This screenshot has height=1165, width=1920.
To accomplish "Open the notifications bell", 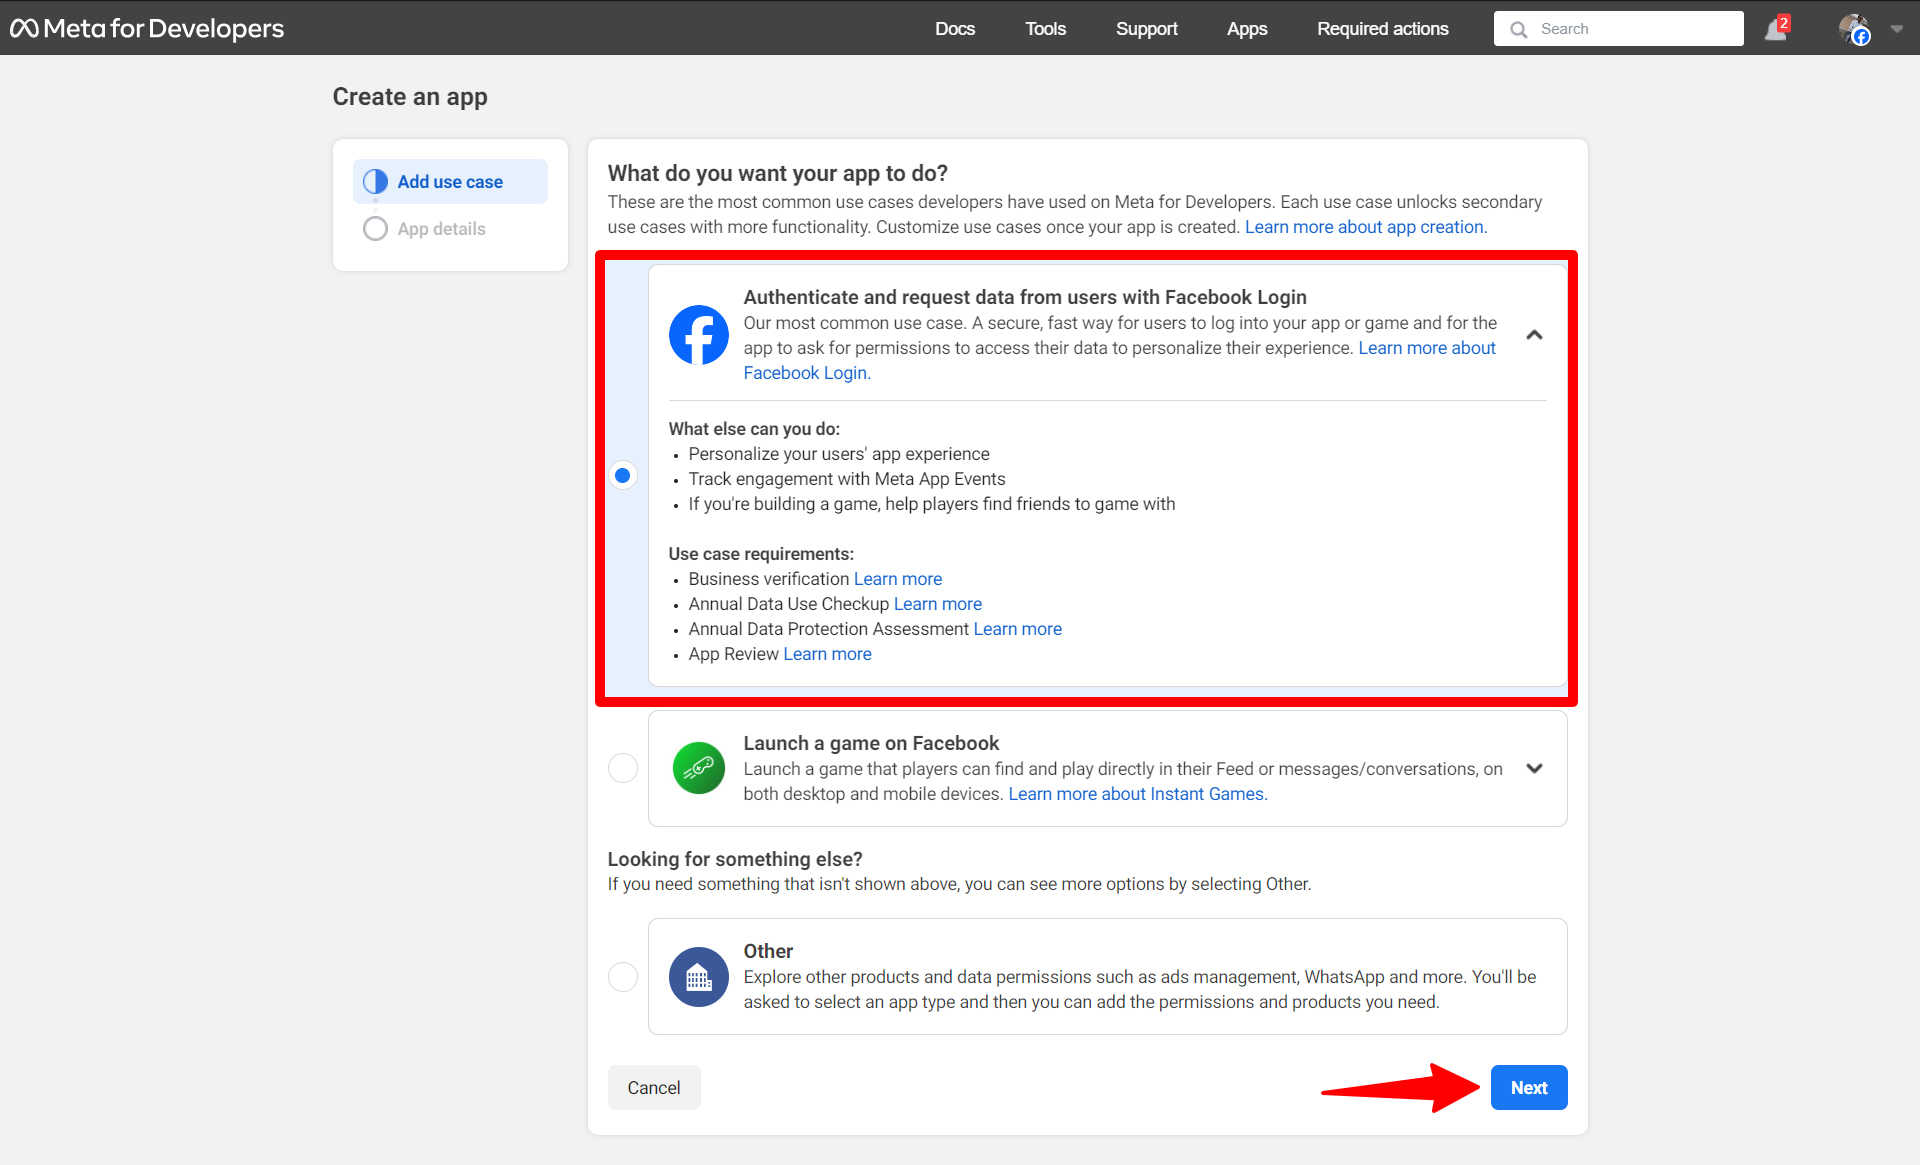I will point(1775,28).
